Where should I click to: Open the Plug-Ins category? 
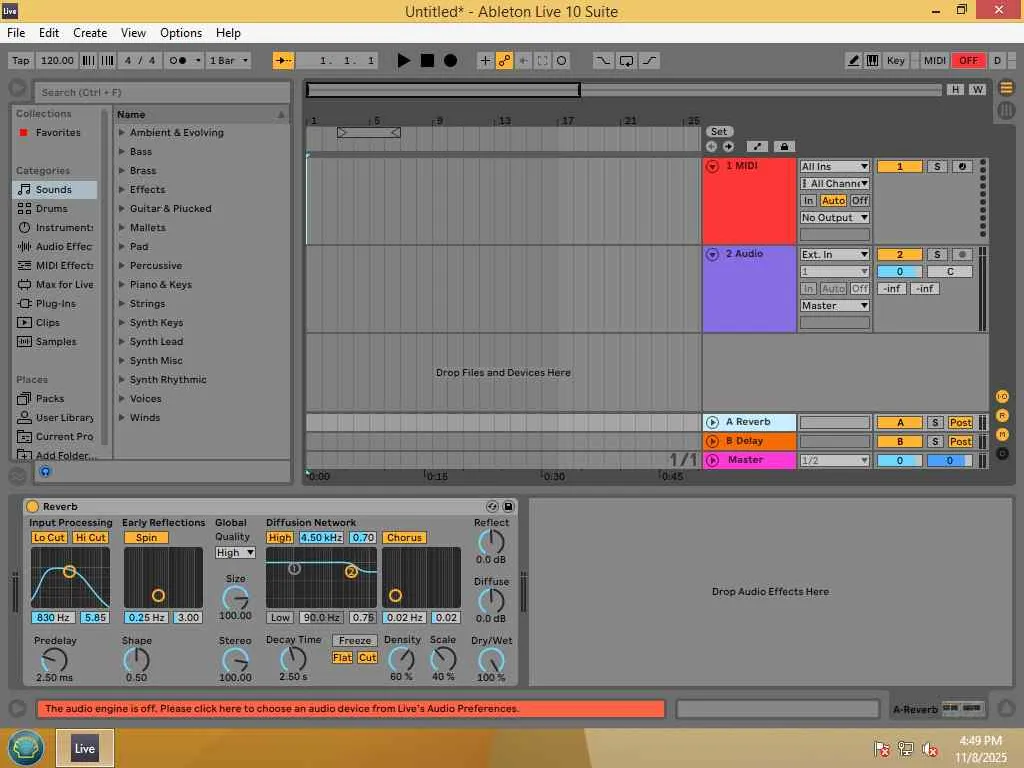click(54, 303)
